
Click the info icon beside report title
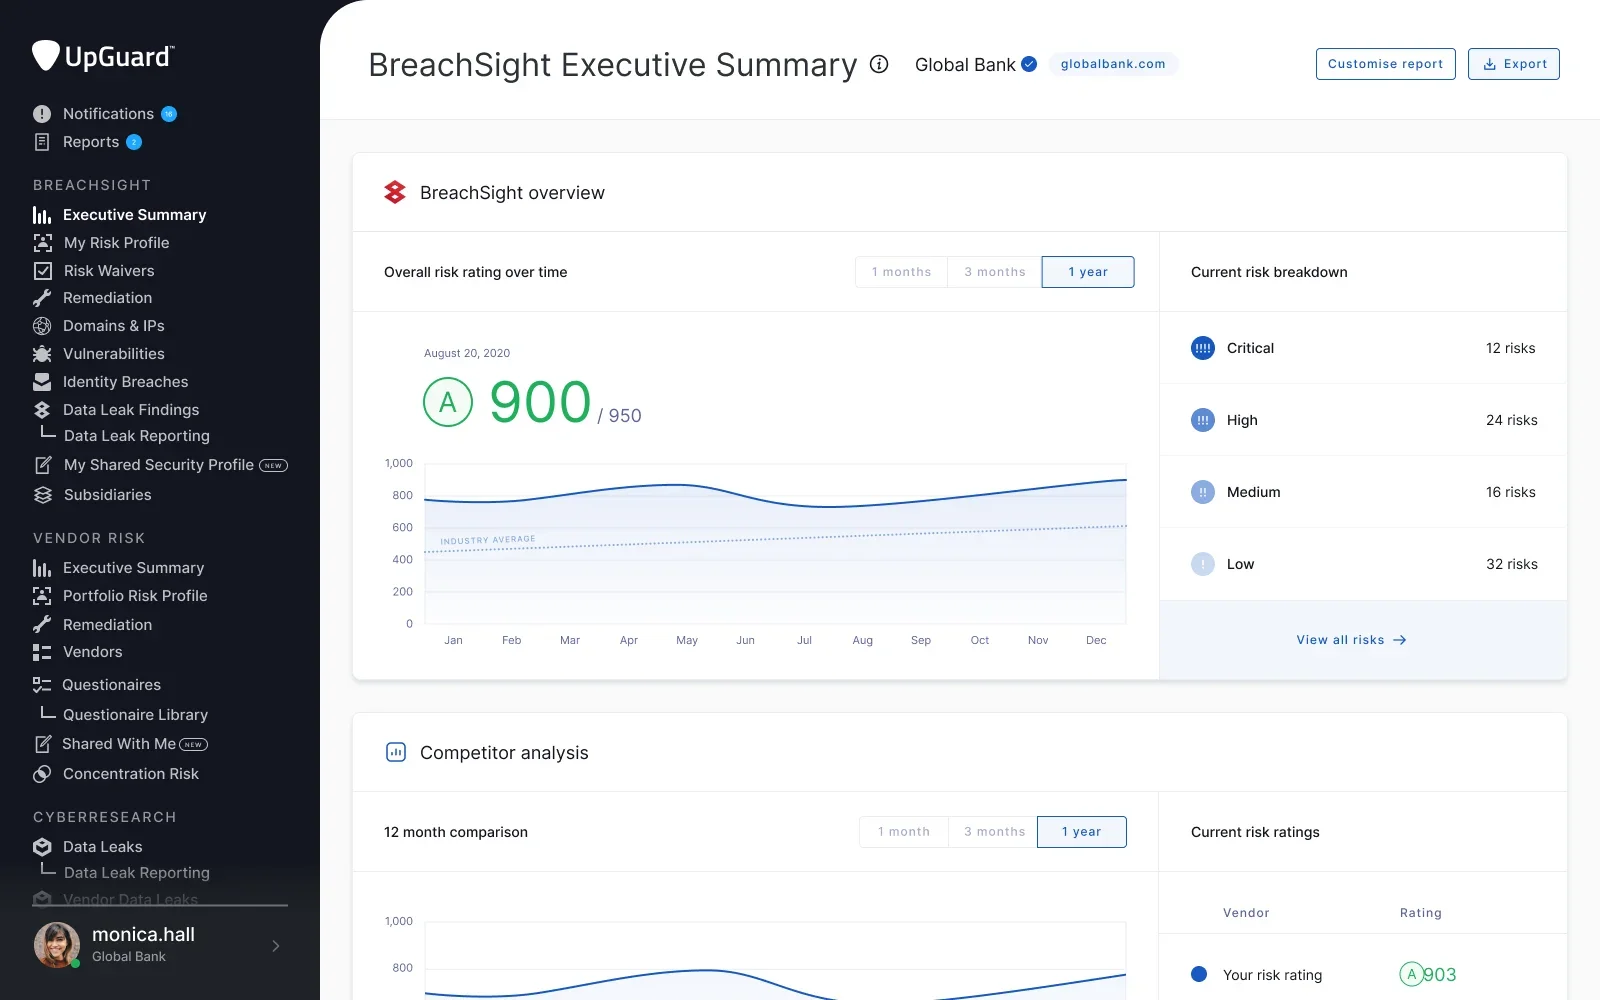click(879, 64)
